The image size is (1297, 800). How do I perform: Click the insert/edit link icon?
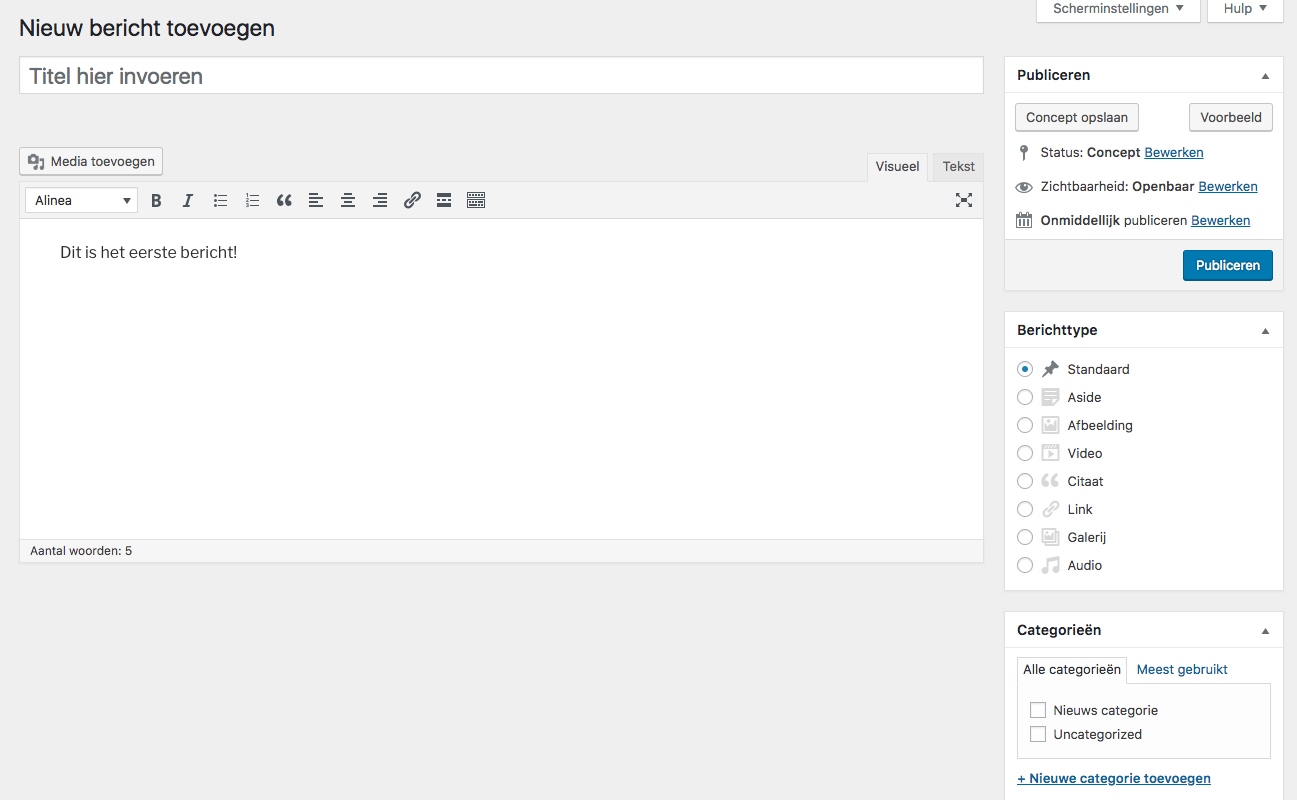point(412,201)
